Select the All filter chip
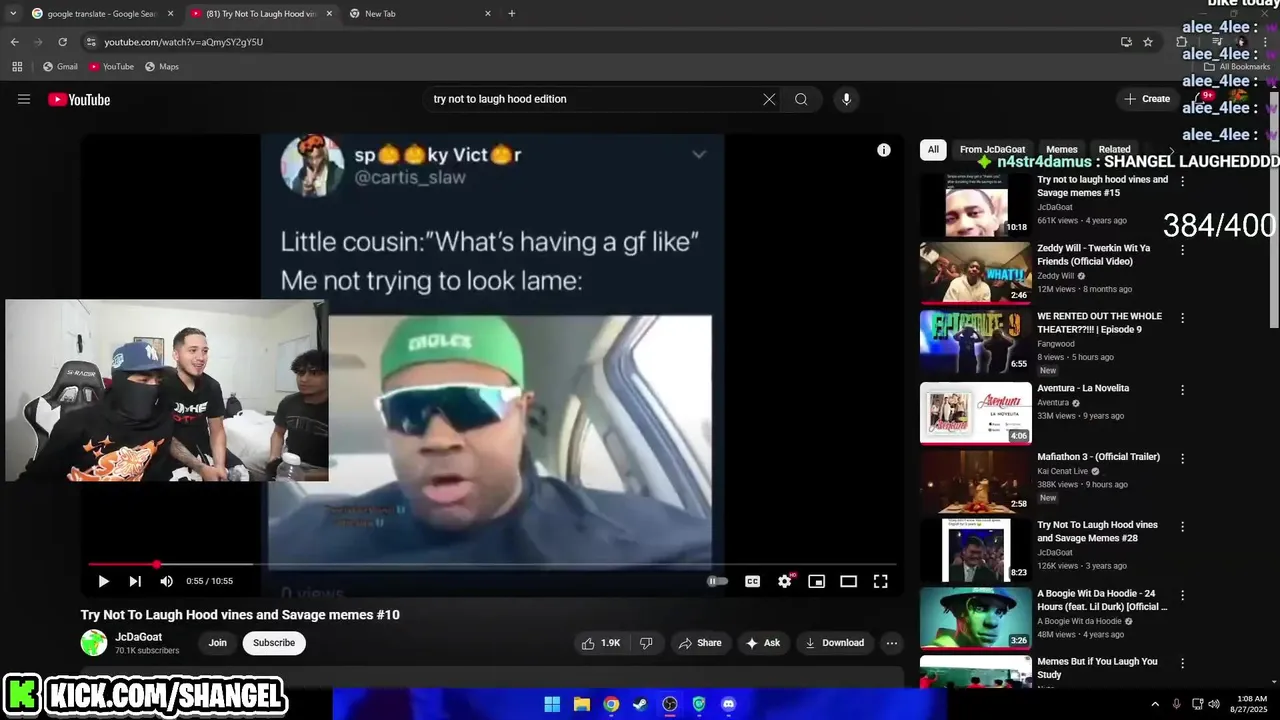Screen dimensions: 1280x720 933,150
